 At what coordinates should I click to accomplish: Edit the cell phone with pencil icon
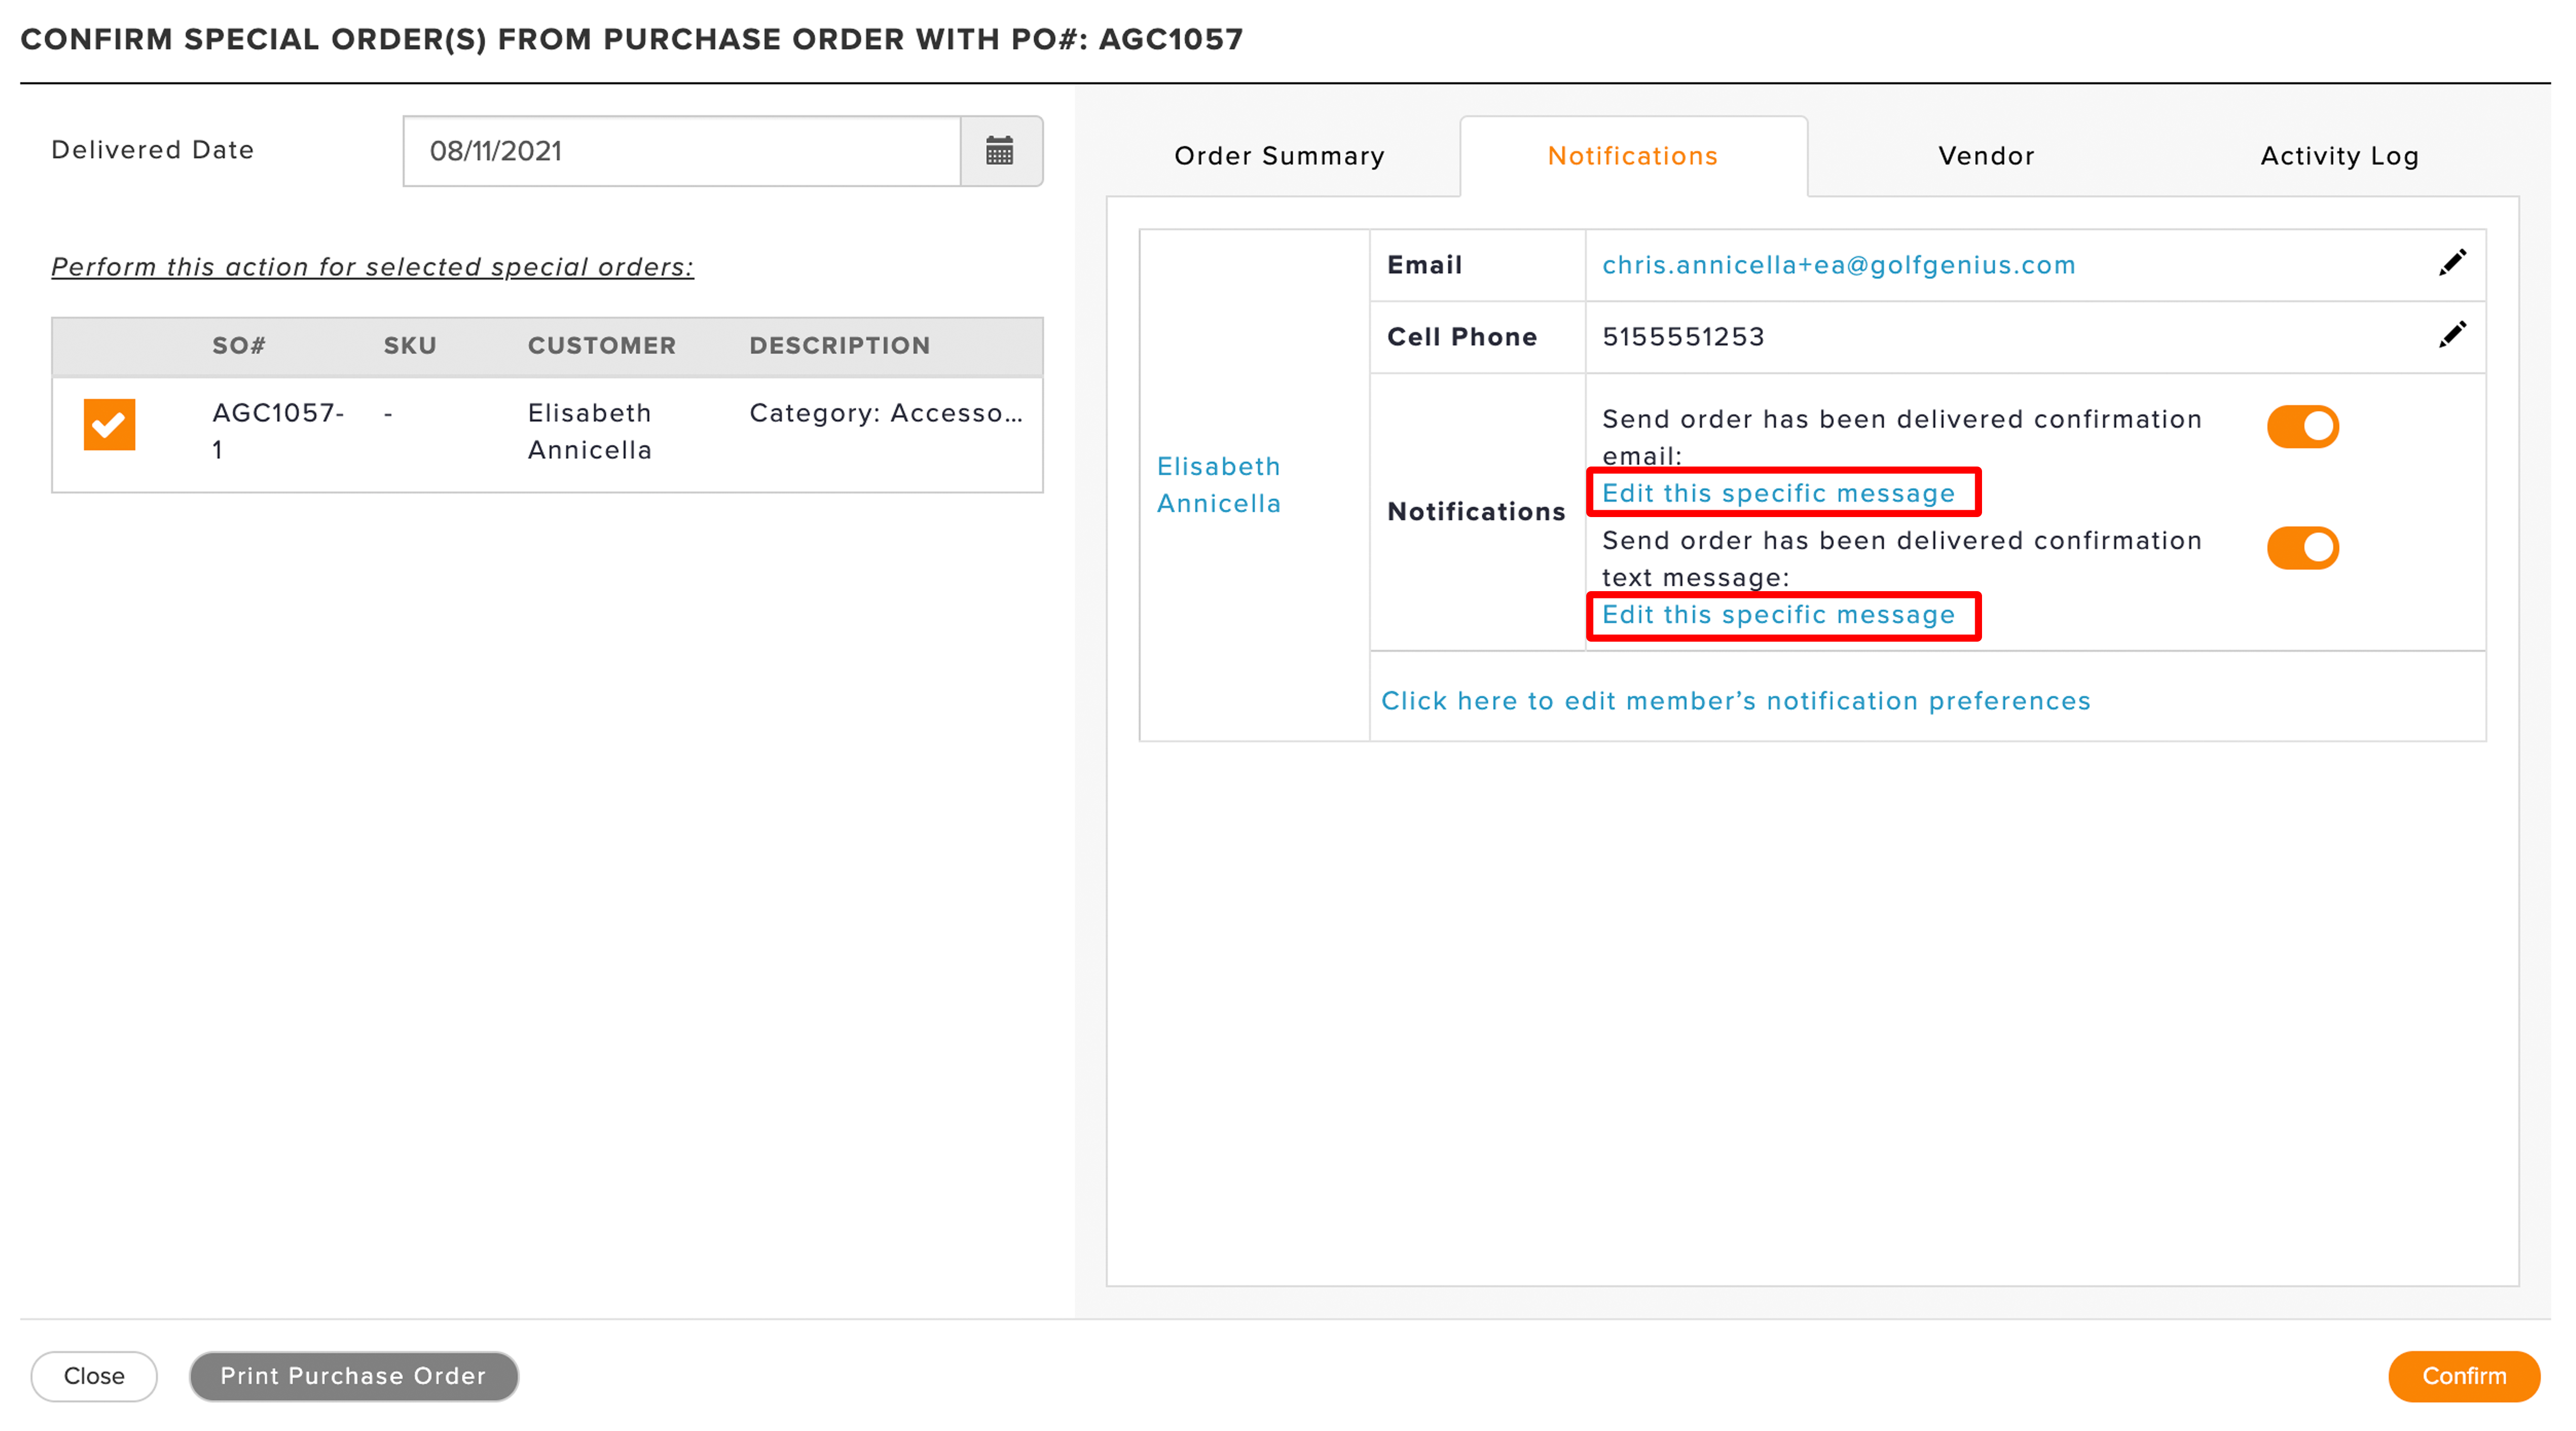point(2452,335)
